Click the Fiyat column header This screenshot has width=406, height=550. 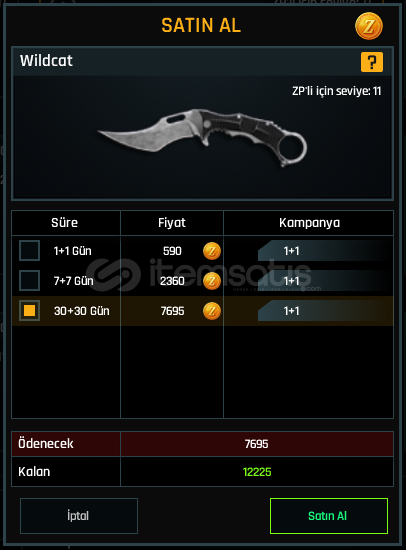pyautogui.click(x=172, y=223)
